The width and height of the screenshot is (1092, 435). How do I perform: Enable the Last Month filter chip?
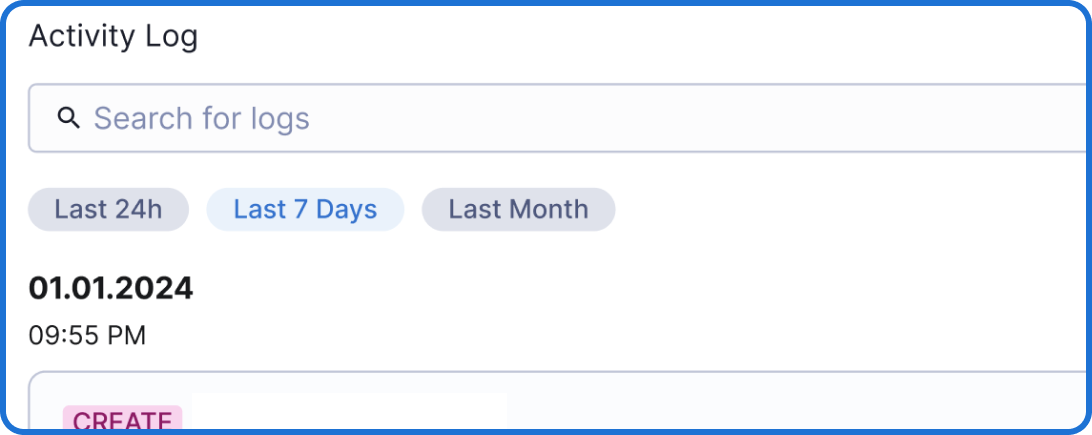(x=518, y=210)
